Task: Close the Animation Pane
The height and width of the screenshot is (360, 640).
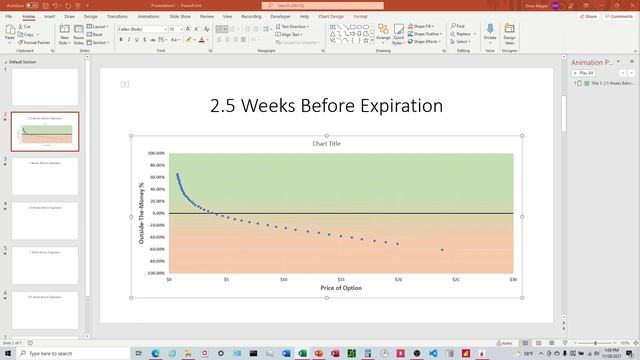Action: [631, 62]
